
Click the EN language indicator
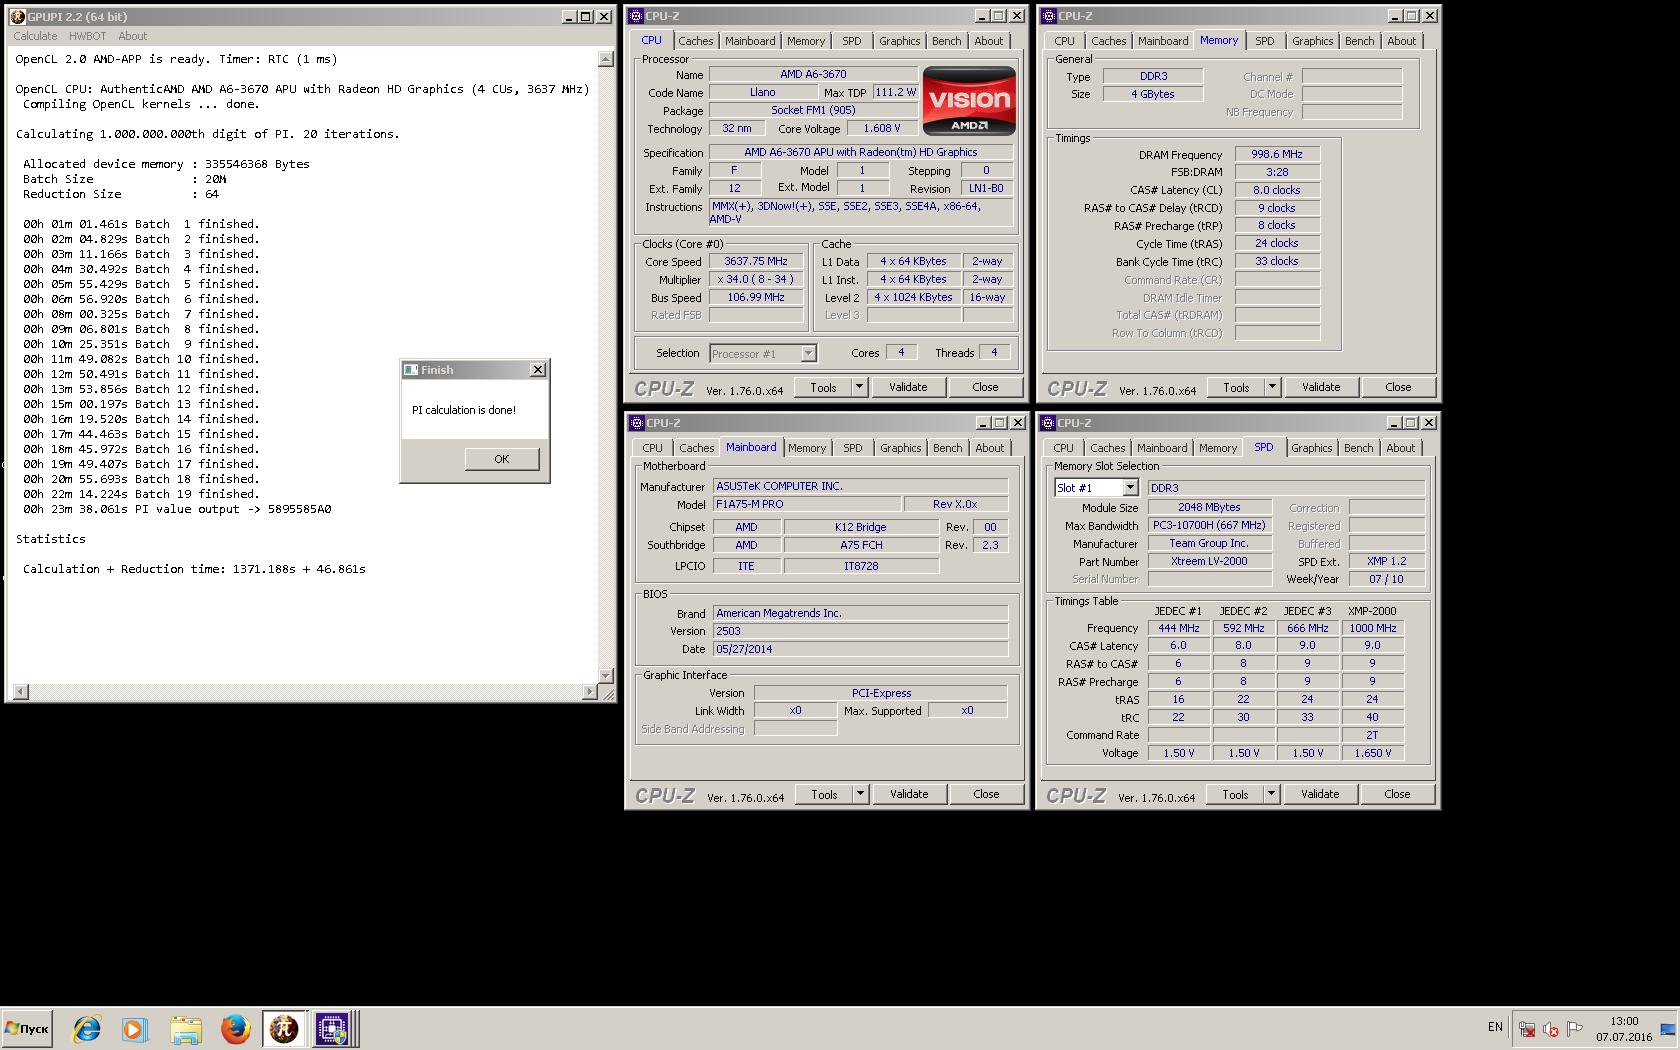tap(1495, 1027)
